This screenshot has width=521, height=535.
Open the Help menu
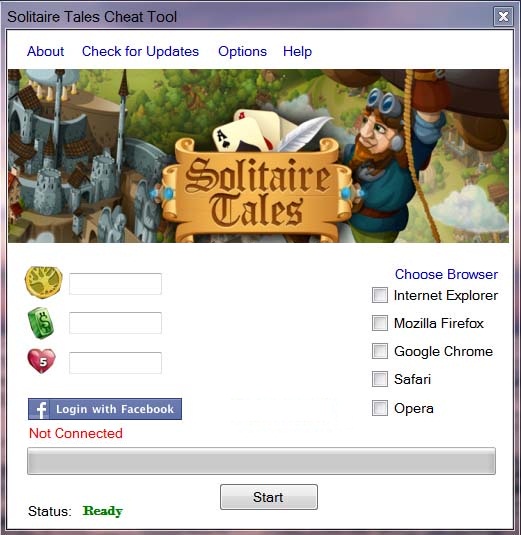click(x=297, y=52)
